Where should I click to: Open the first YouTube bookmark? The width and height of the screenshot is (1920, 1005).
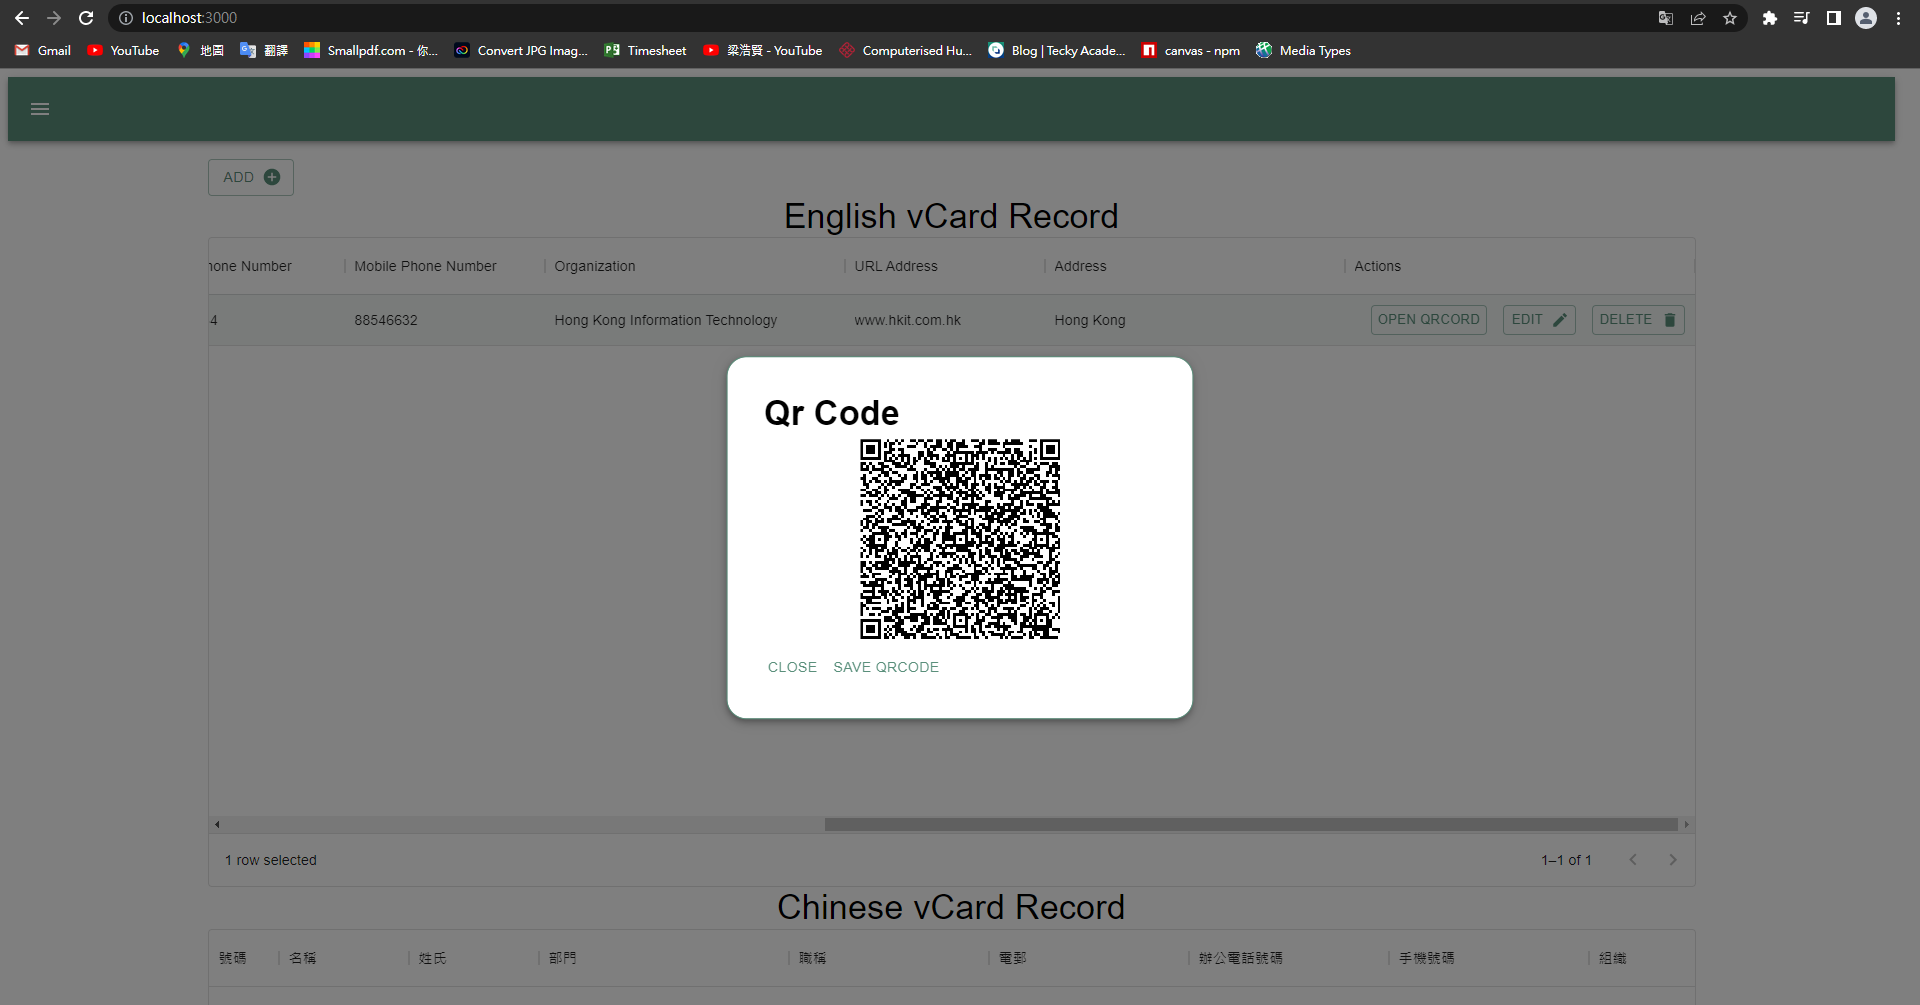pos(123,50)
